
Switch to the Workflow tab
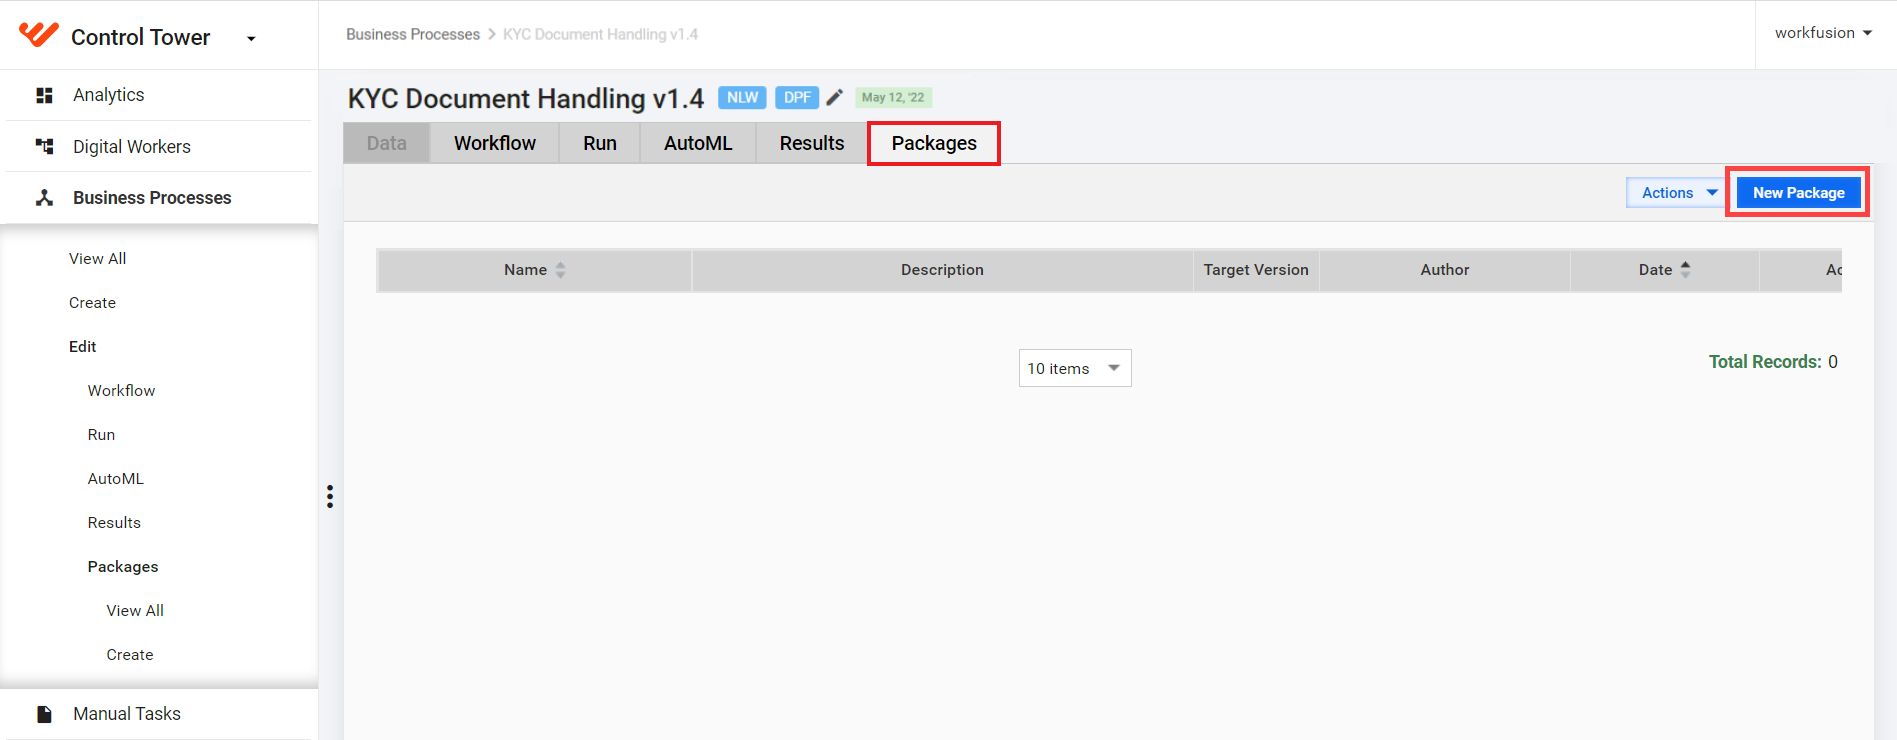pos(495,143)
